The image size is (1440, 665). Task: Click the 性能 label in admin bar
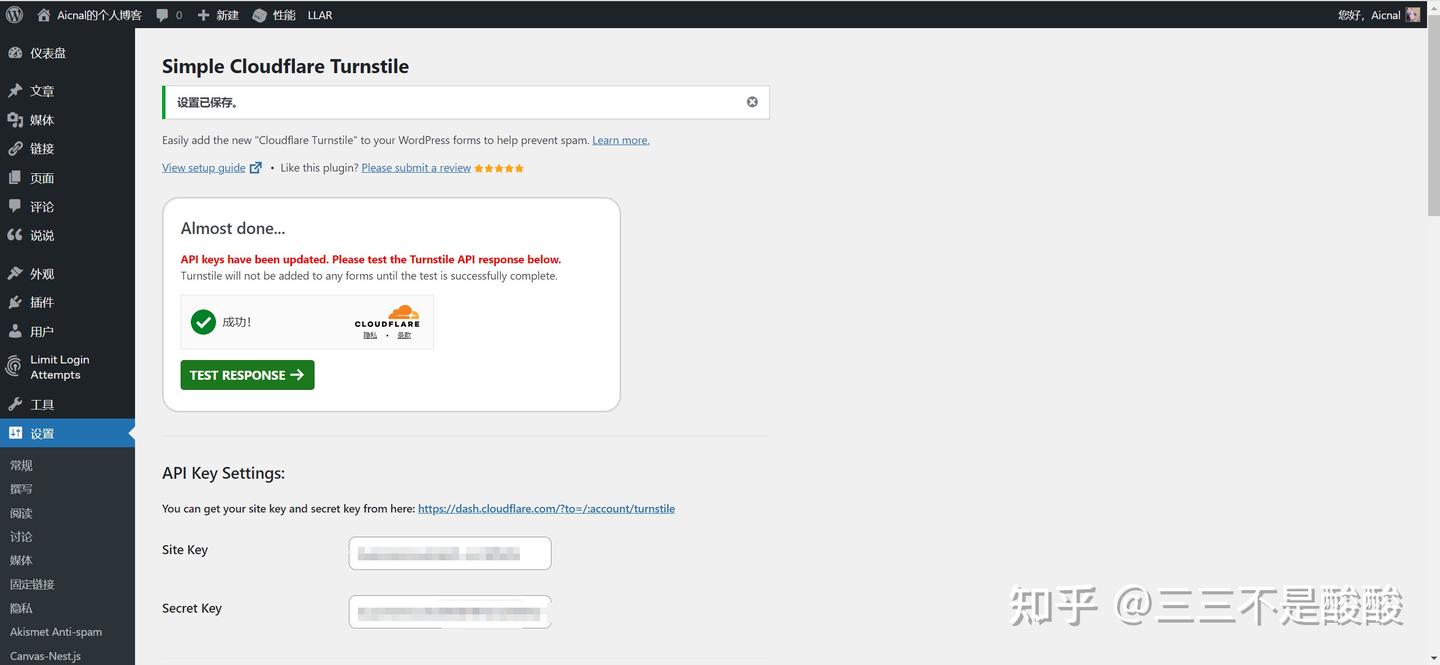[x=284, y=15]
